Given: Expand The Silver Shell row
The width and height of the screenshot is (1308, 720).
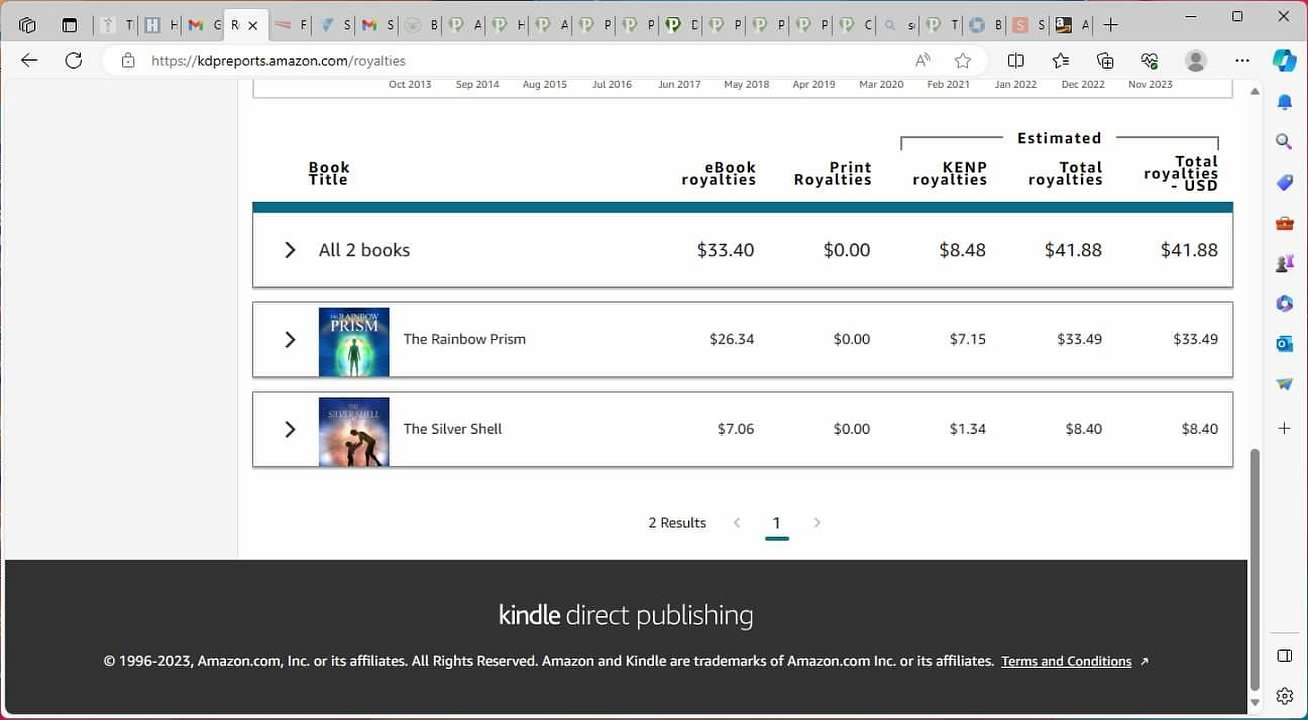Looking at the screenshot, I should [290, 429].
